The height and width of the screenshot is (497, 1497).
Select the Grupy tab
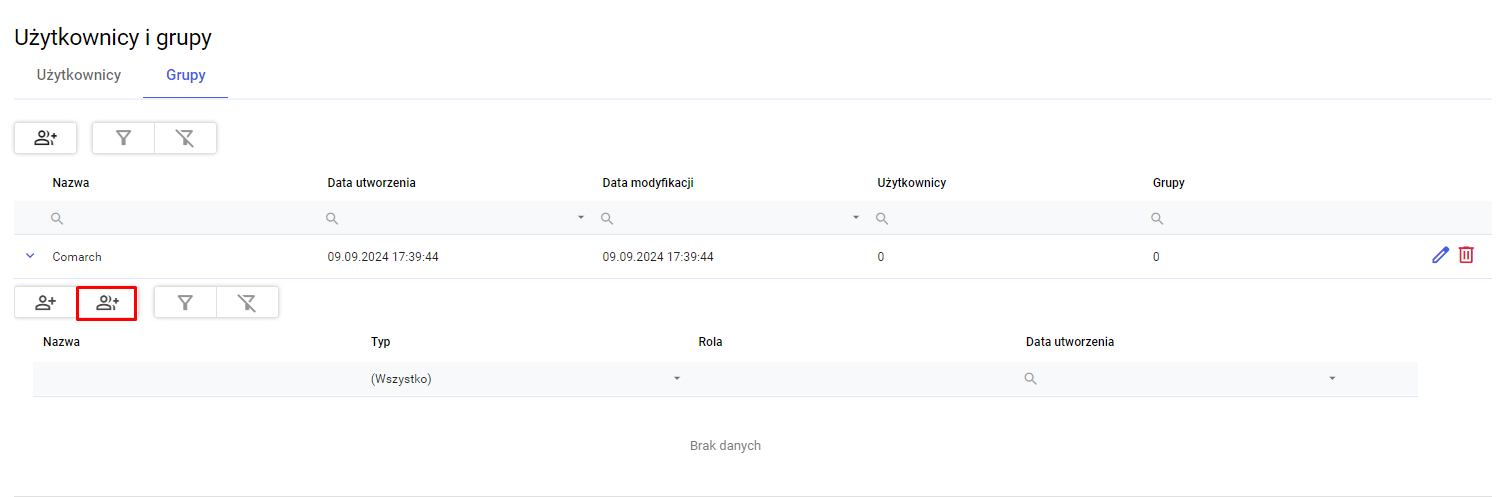point(186,75)
